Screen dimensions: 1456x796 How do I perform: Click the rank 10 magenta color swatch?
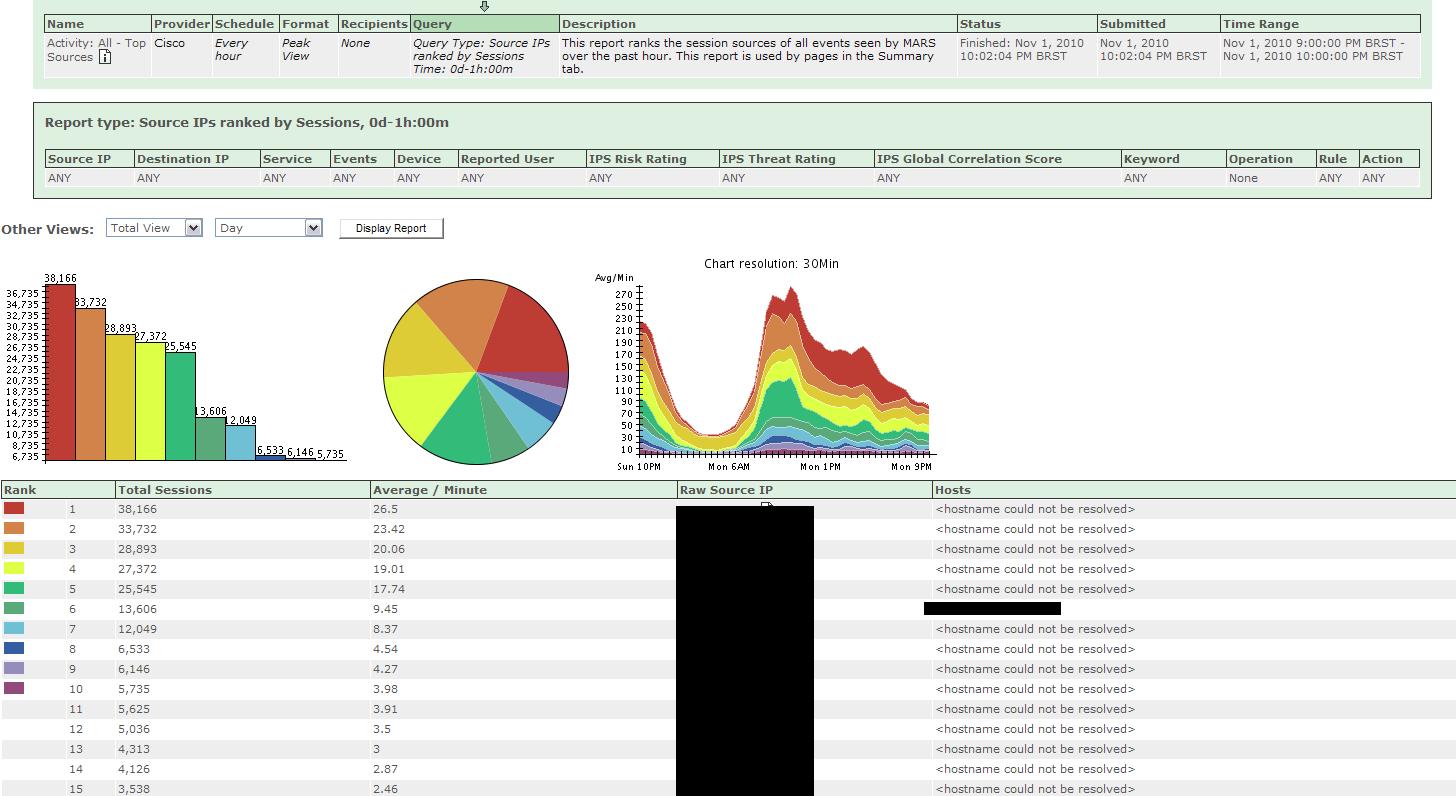pyautogui.click(x=14, y=688)
